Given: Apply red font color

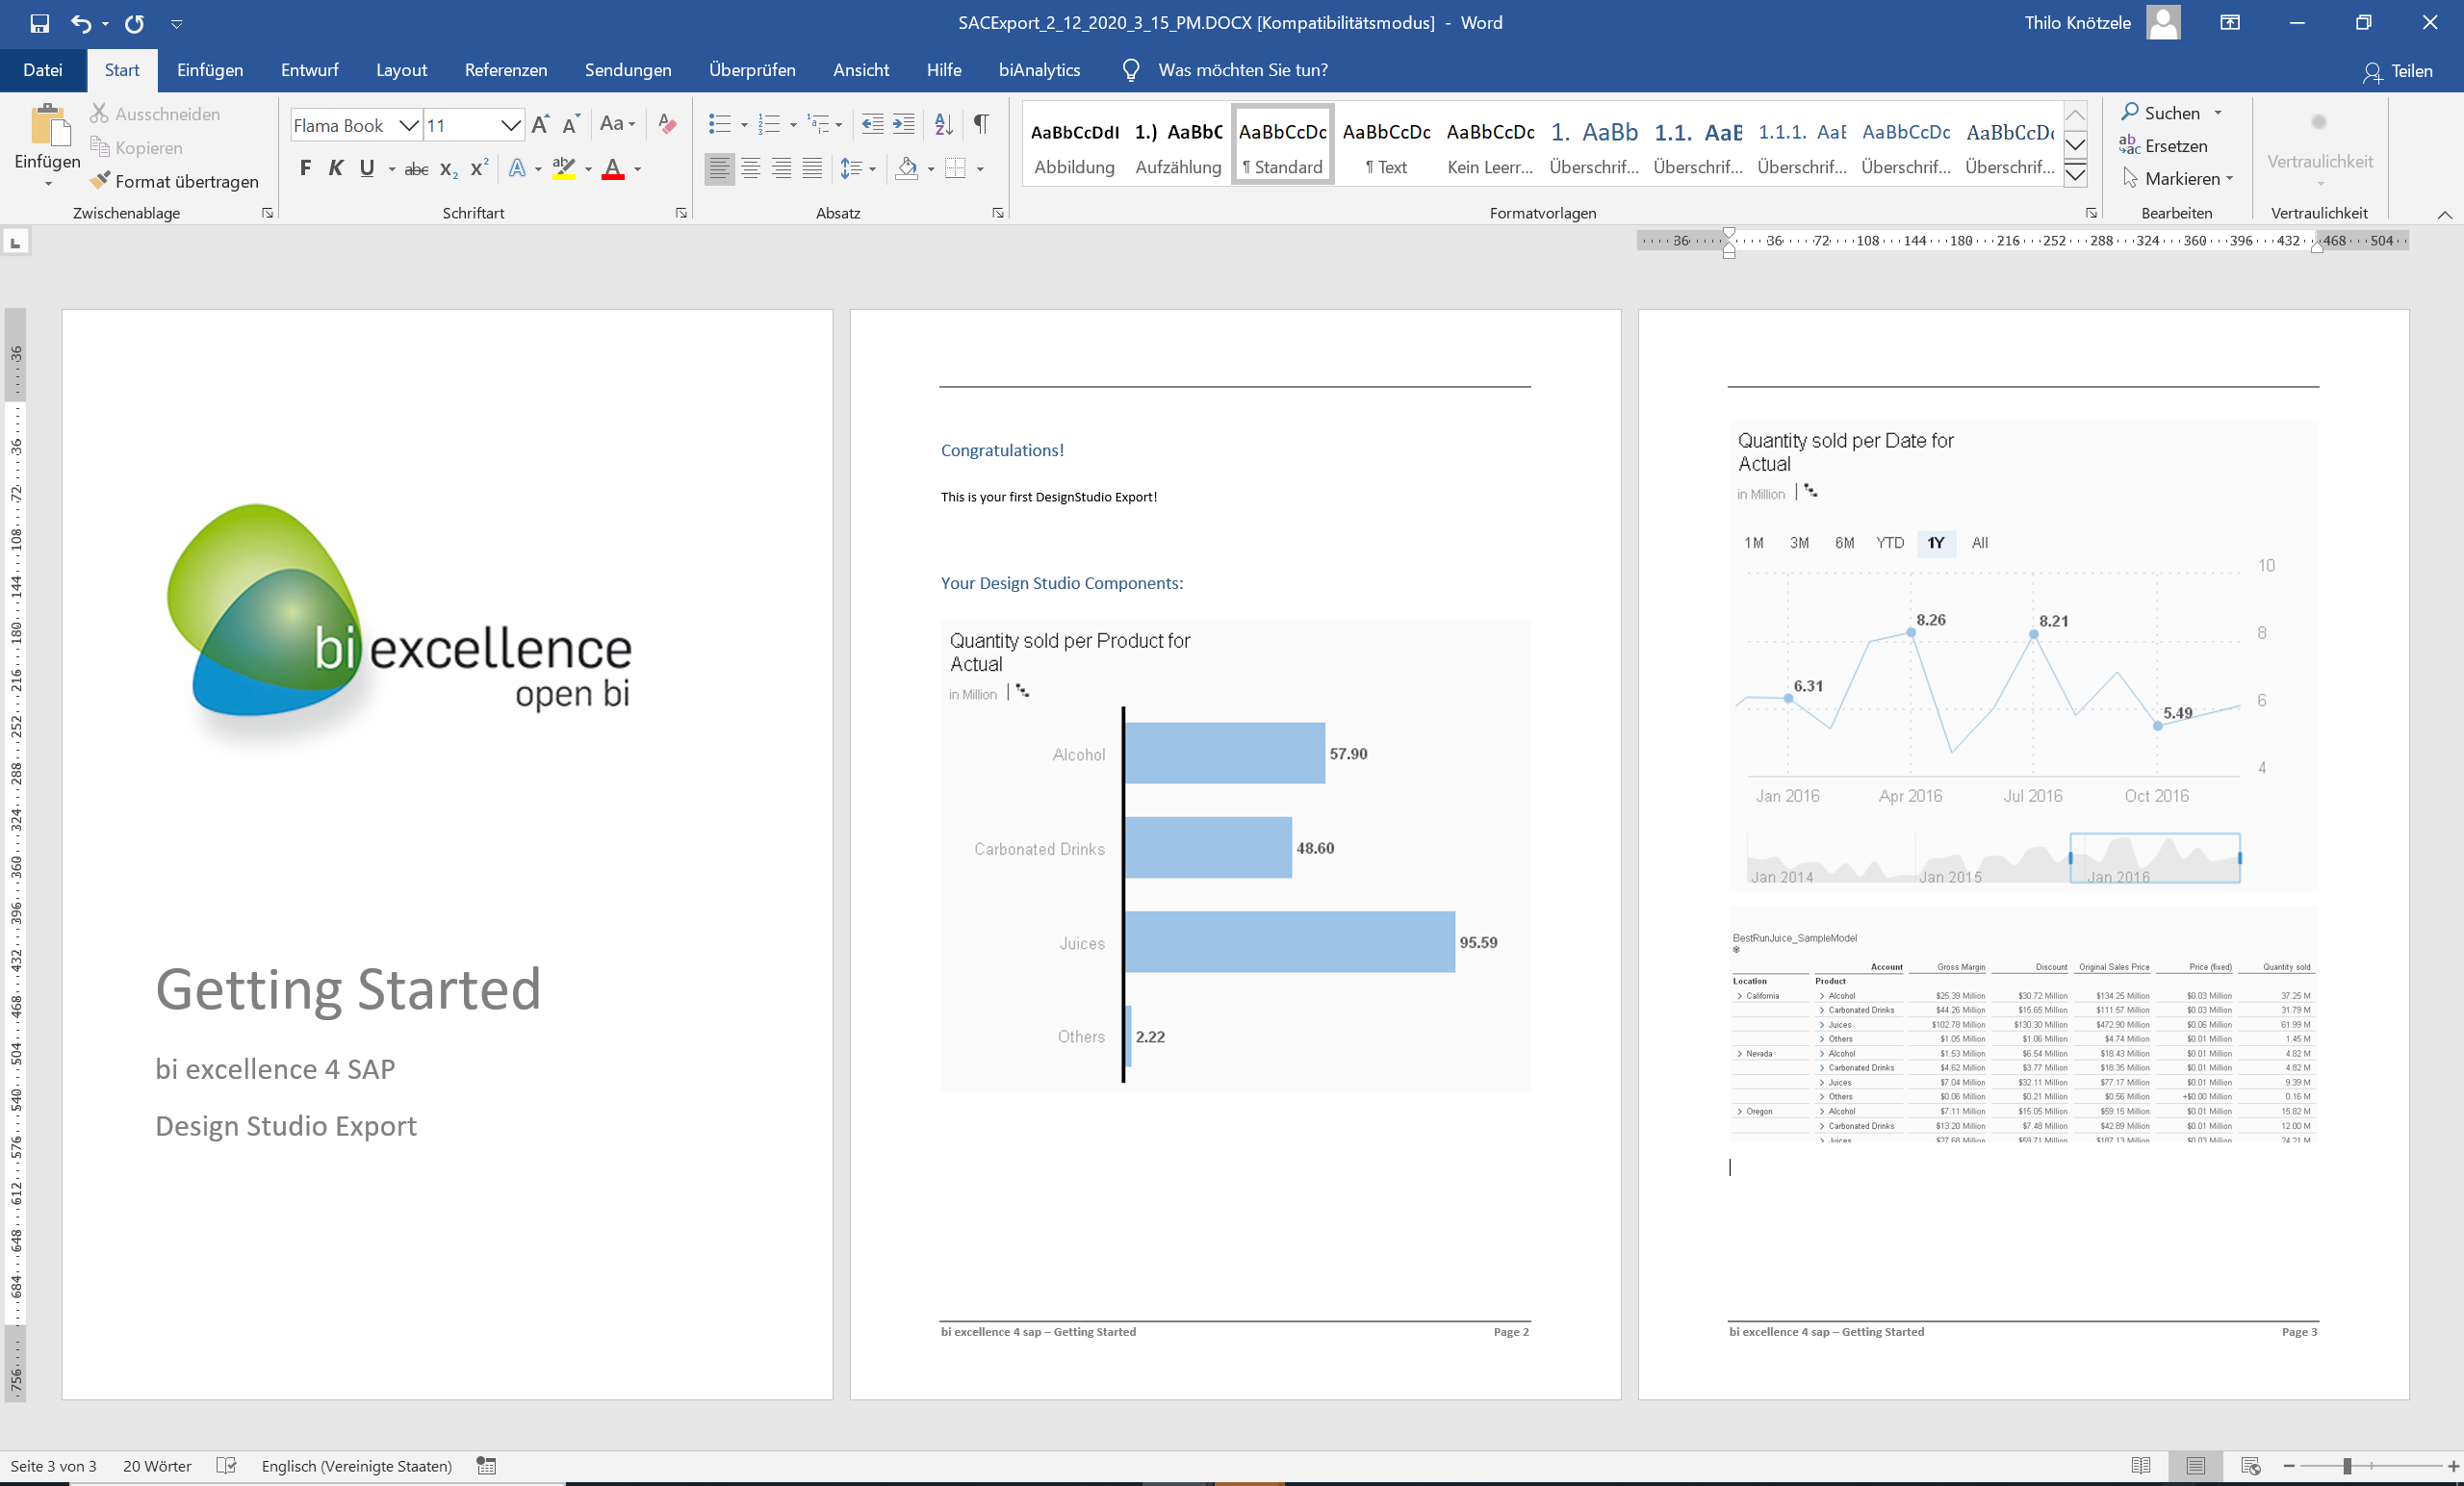Looking at the screenshot, I should click(x=613, y=168).
